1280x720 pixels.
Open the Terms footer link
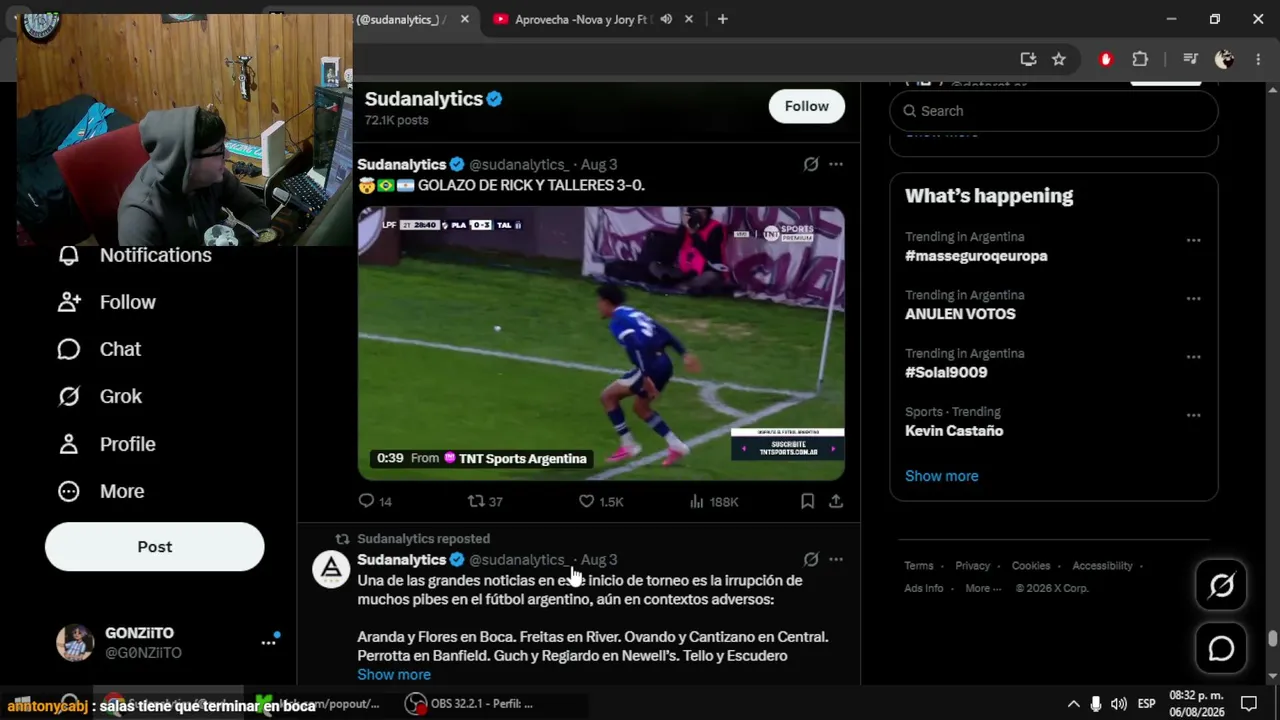point(919,566)
